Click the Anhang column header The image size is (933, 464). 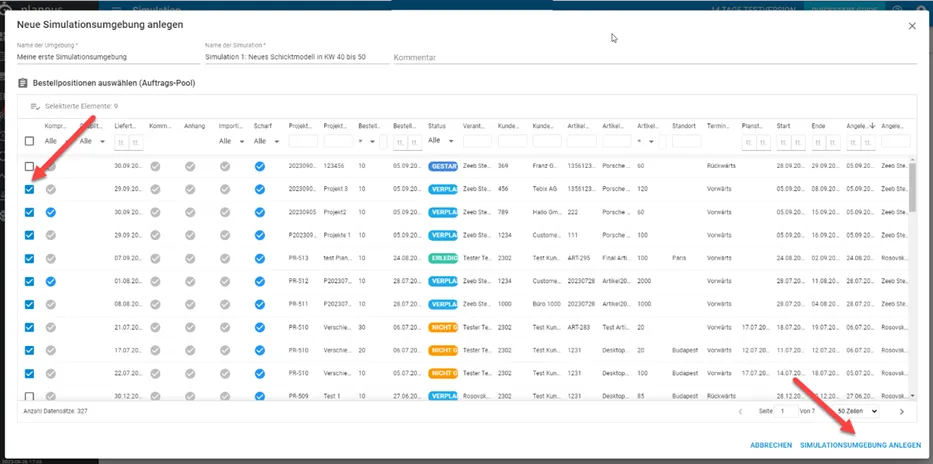coord(195,126)
